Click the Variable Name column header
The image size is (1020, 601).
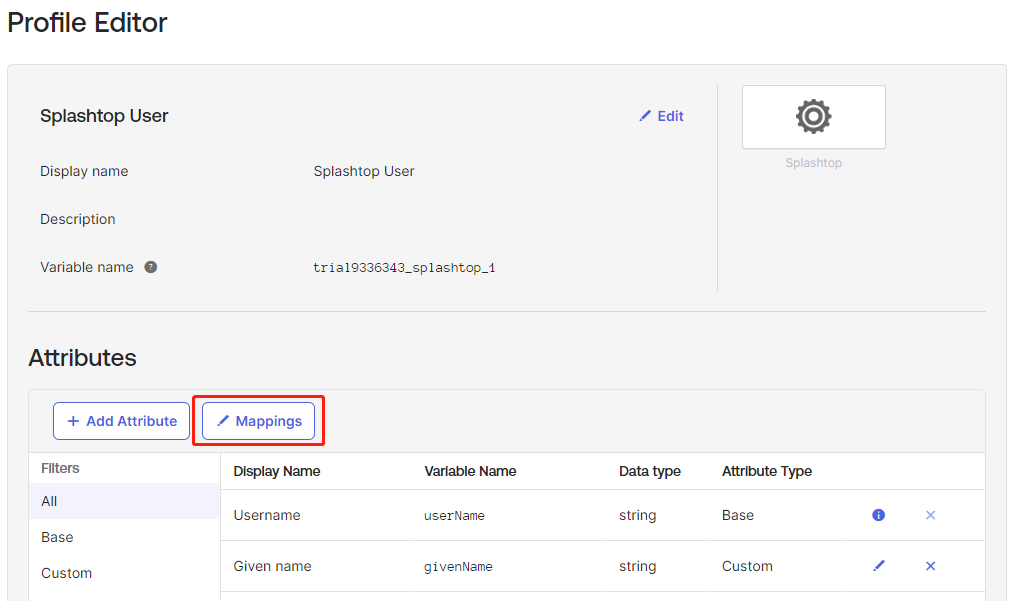(x=470, y=471)
